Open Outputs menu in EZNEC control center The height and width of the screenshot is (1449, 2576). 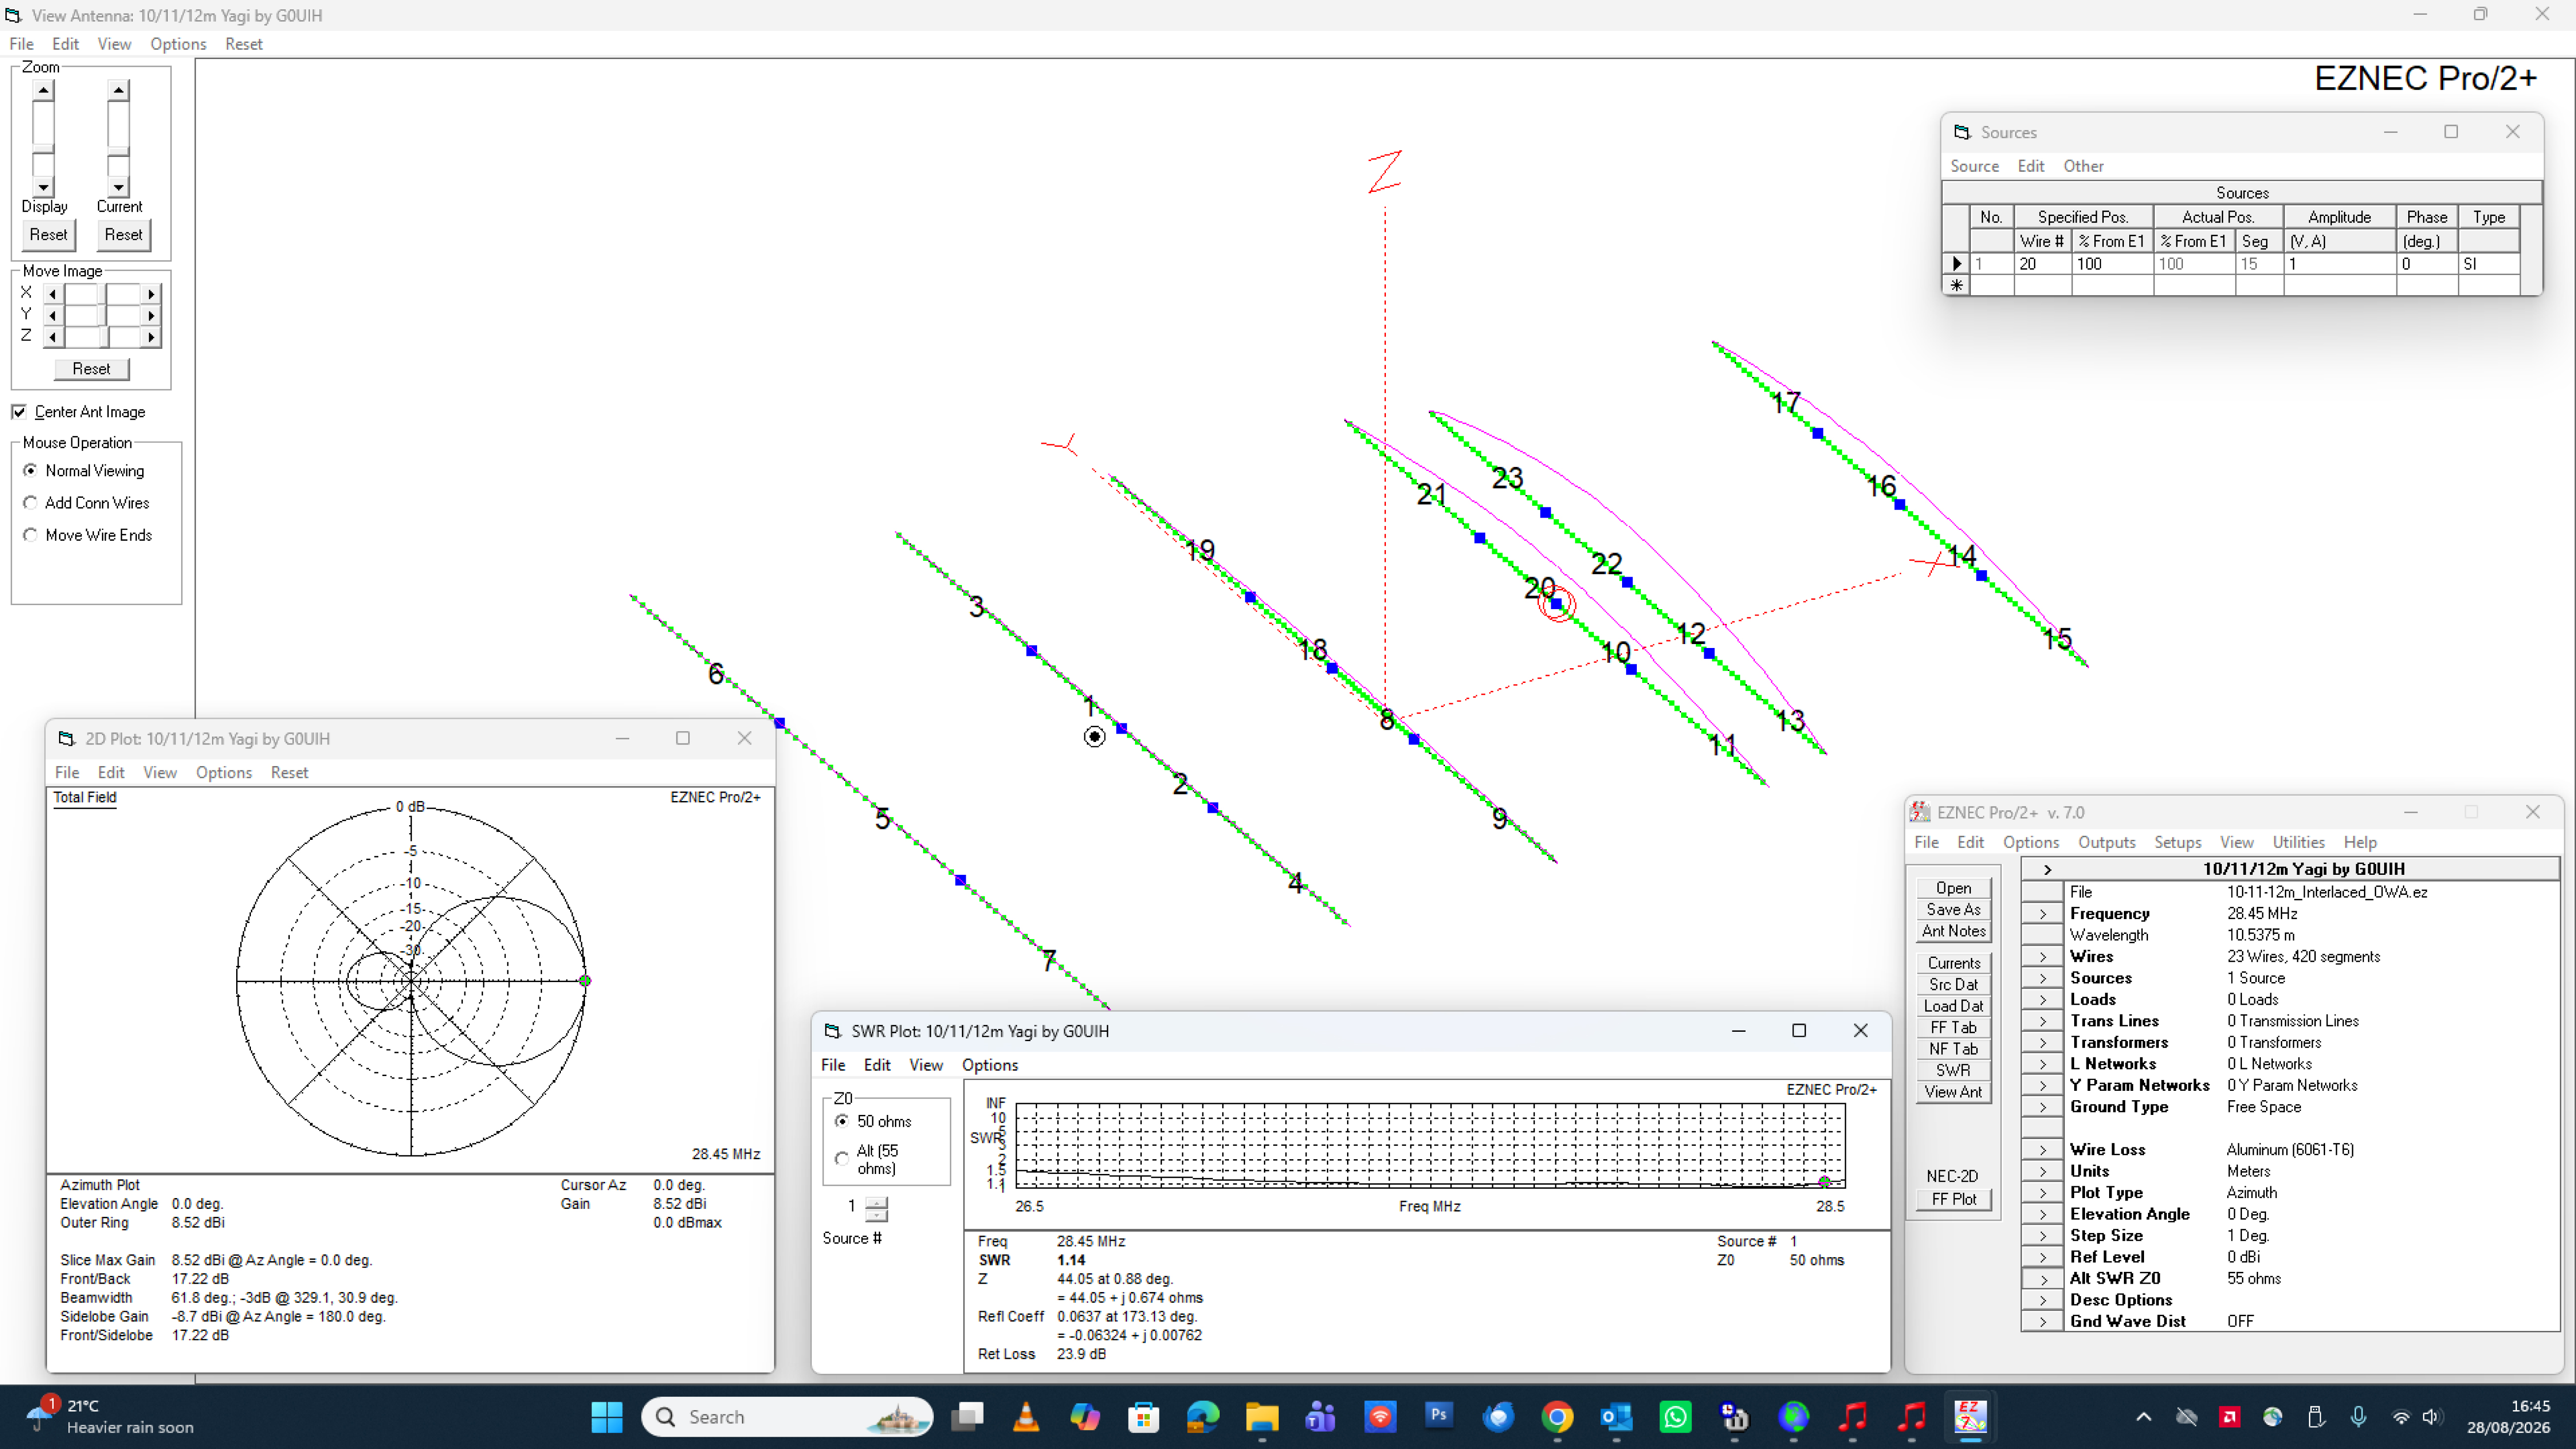(x=2106, y=842)
